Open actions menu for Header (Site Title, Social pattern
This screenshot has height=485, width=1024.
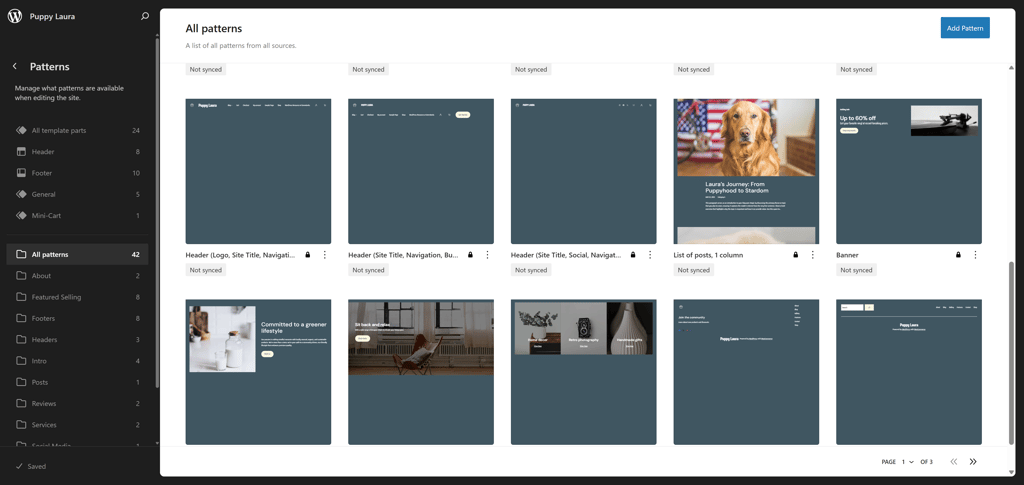[x=650, y=255]
